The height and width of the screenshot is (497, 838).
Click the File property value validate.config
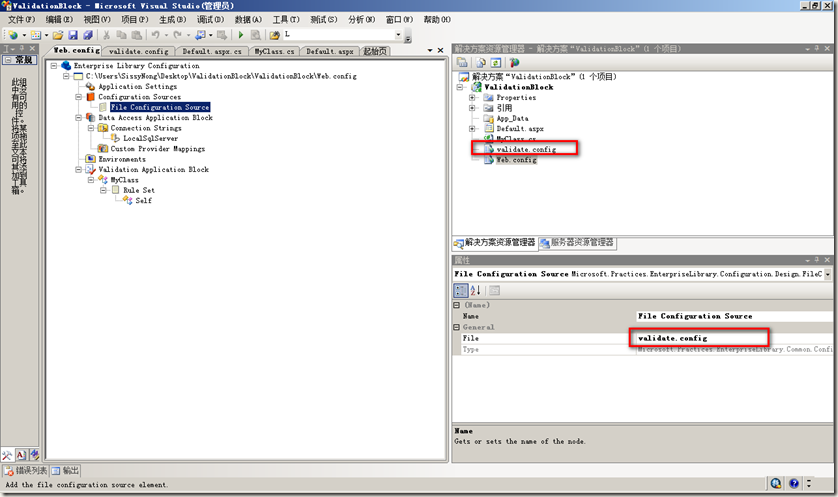coord(735,338)
